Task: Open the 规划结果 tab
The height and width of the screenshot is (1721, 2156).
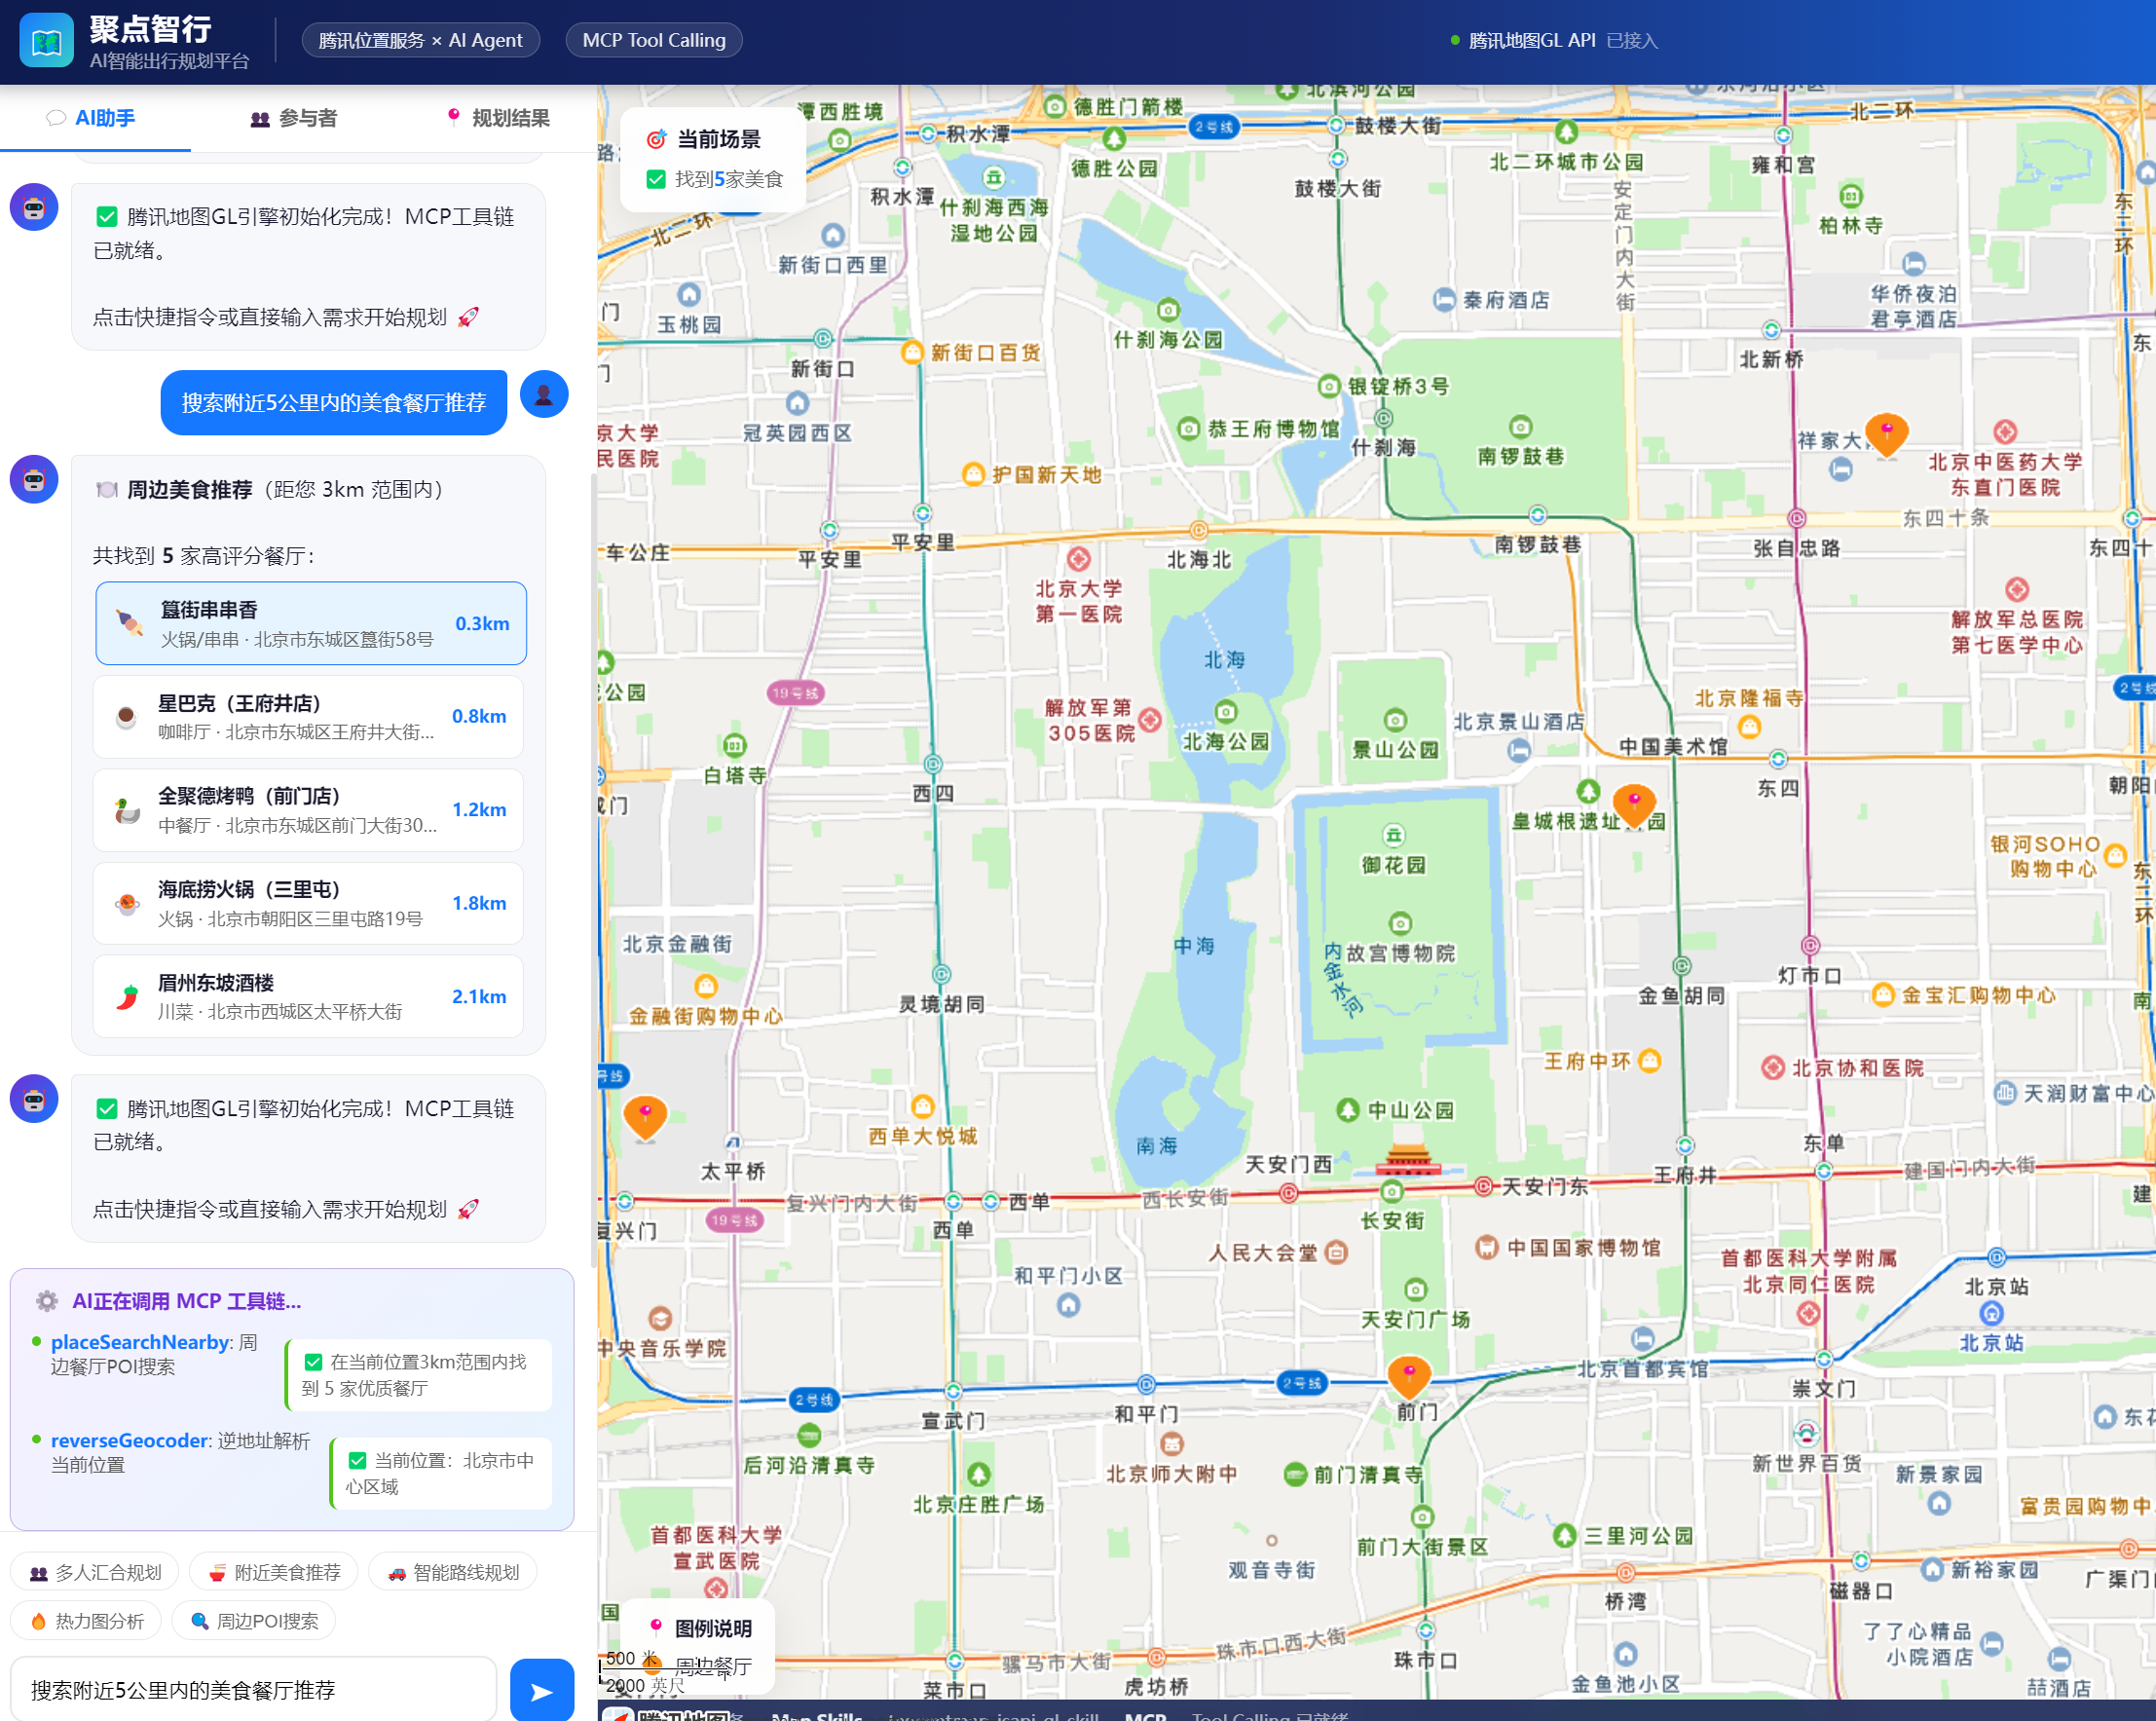Action: point(497,118)
